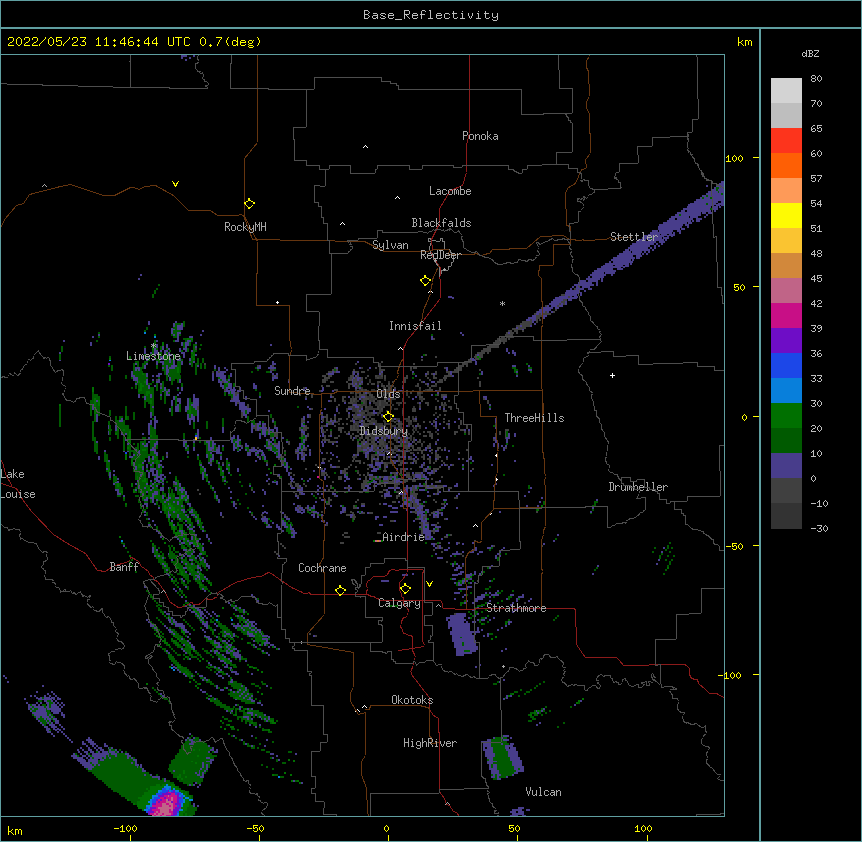Click the 80 value on dBZ legend
The image size is (862, 842).
pyautogui.click(x=816, y=79)
